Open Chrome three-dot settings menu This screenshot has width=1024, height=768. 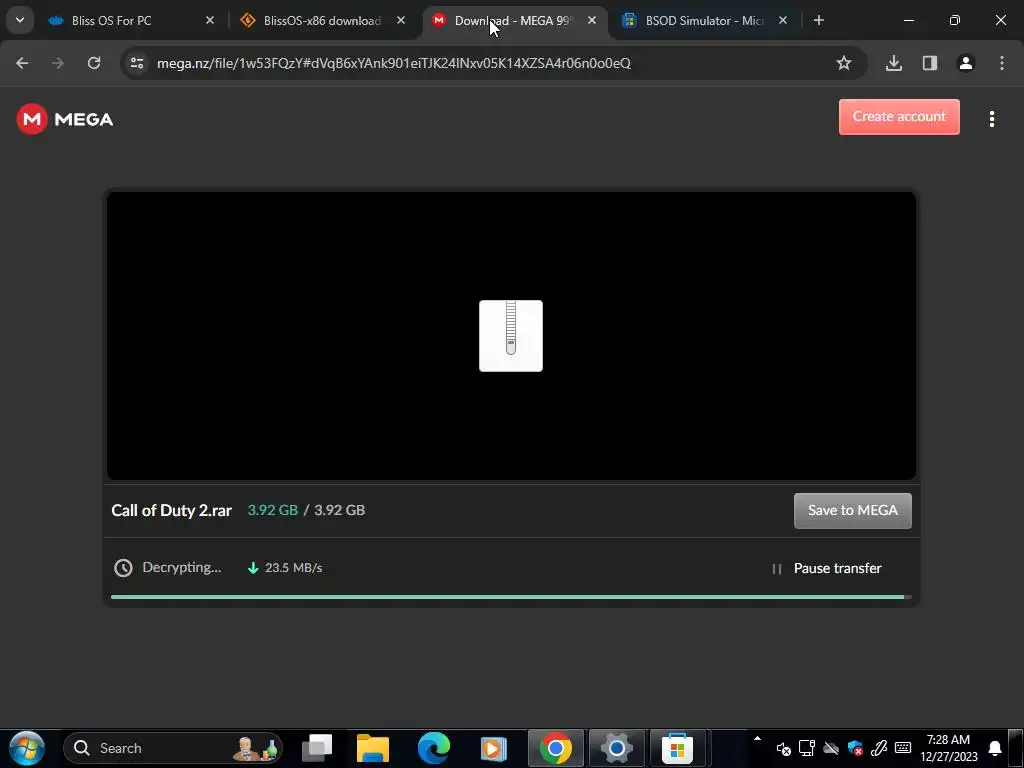pyautogui.click(x=1001, y=63)
